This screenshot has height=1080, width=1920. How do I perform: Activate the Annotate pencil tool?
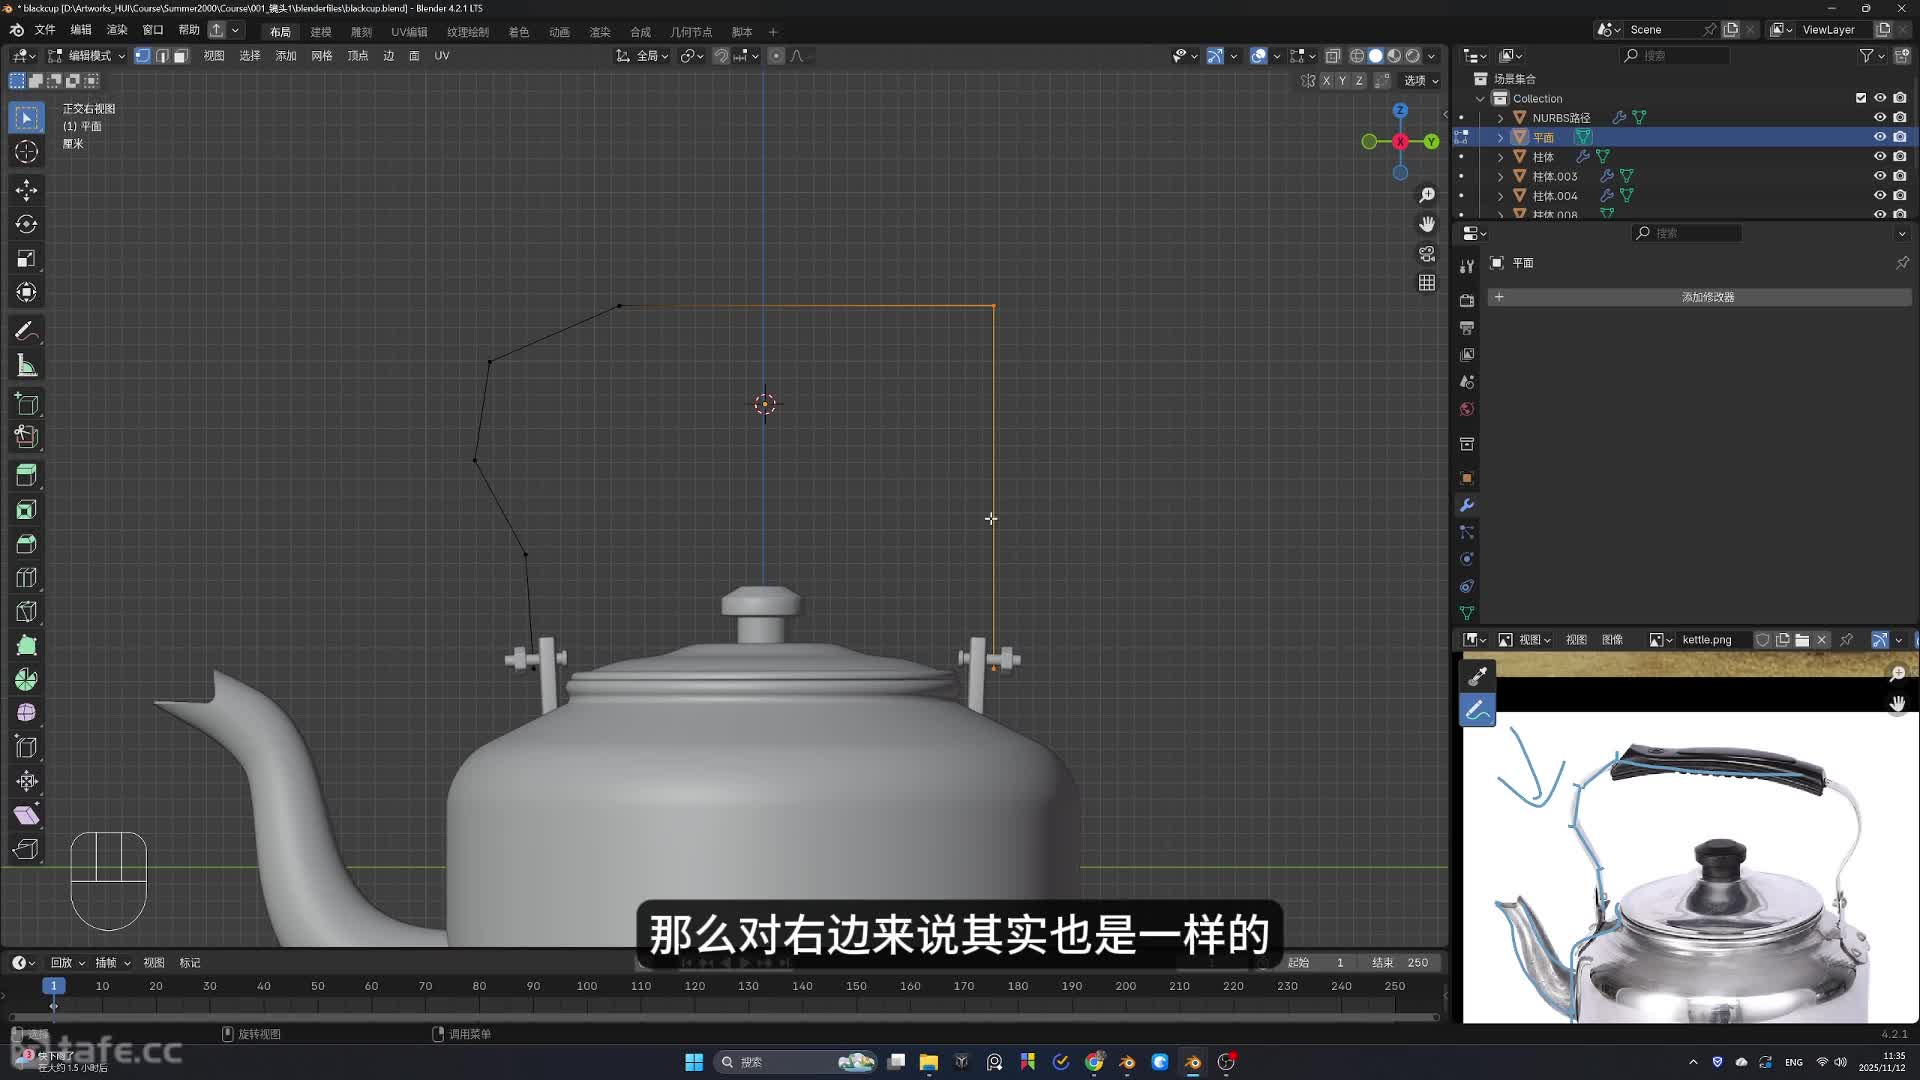point(27,331)
